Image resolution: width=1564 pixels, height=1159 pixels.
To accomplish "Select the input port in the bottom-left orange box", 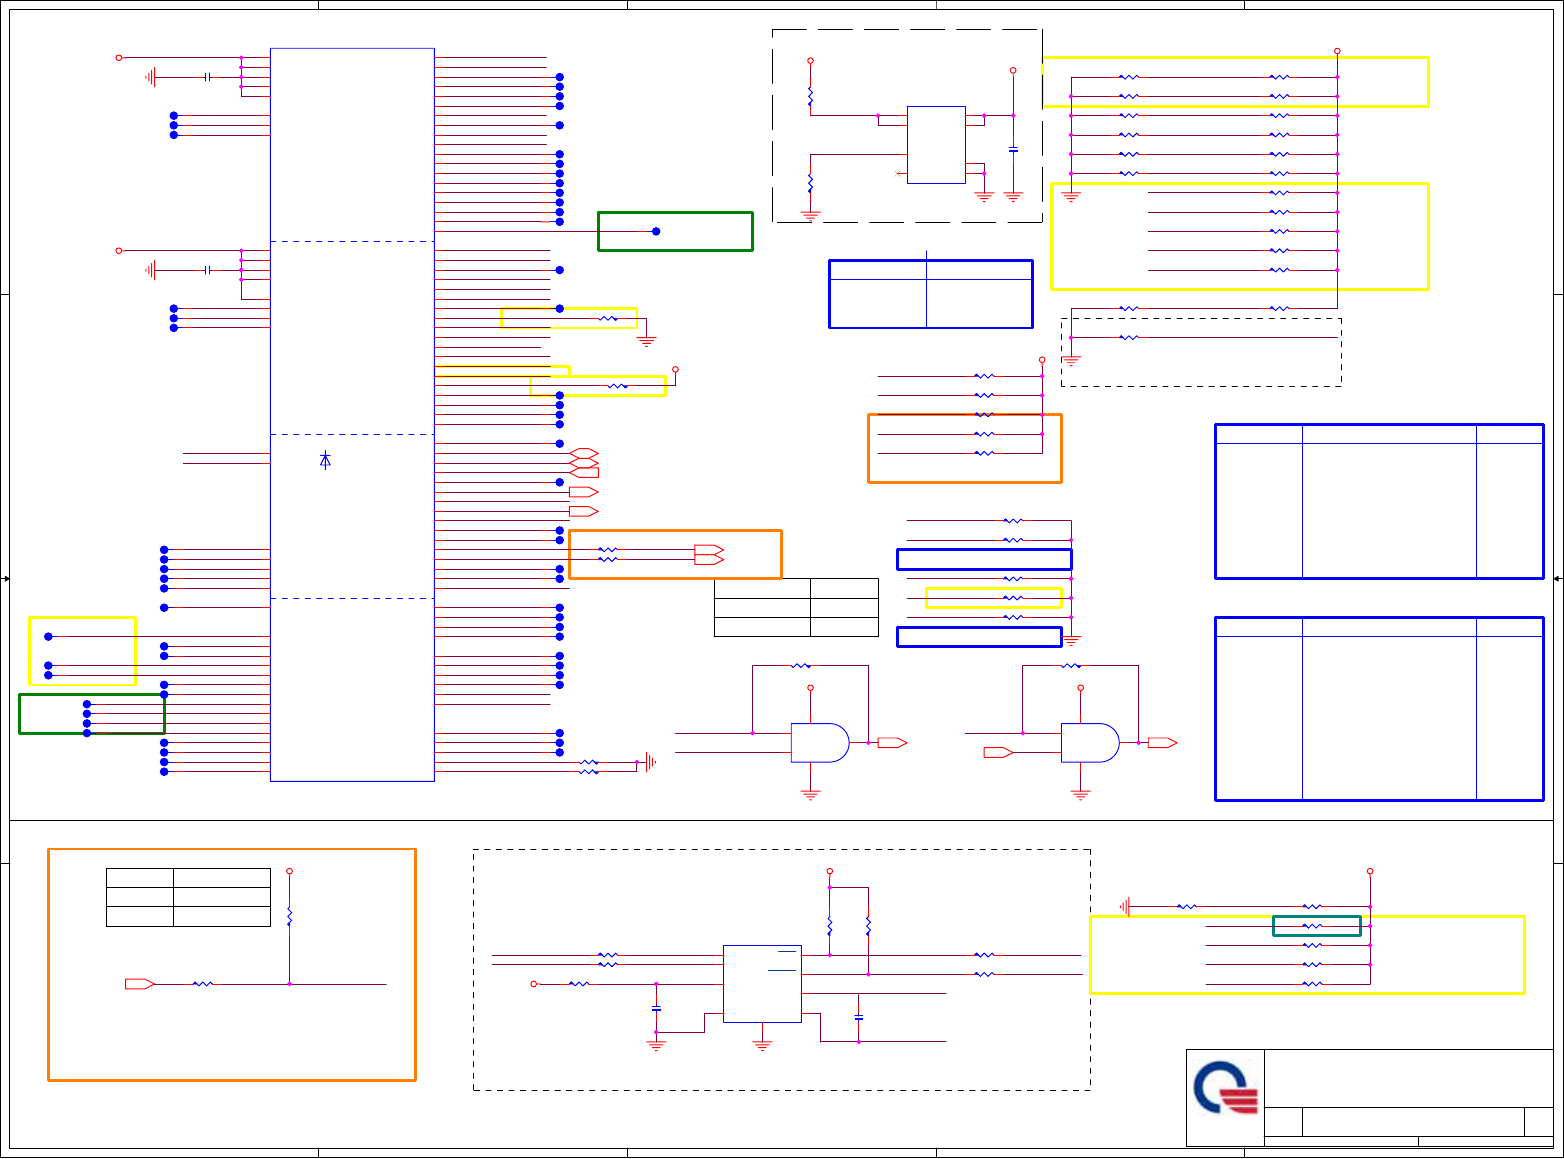I will pos(140,984).
